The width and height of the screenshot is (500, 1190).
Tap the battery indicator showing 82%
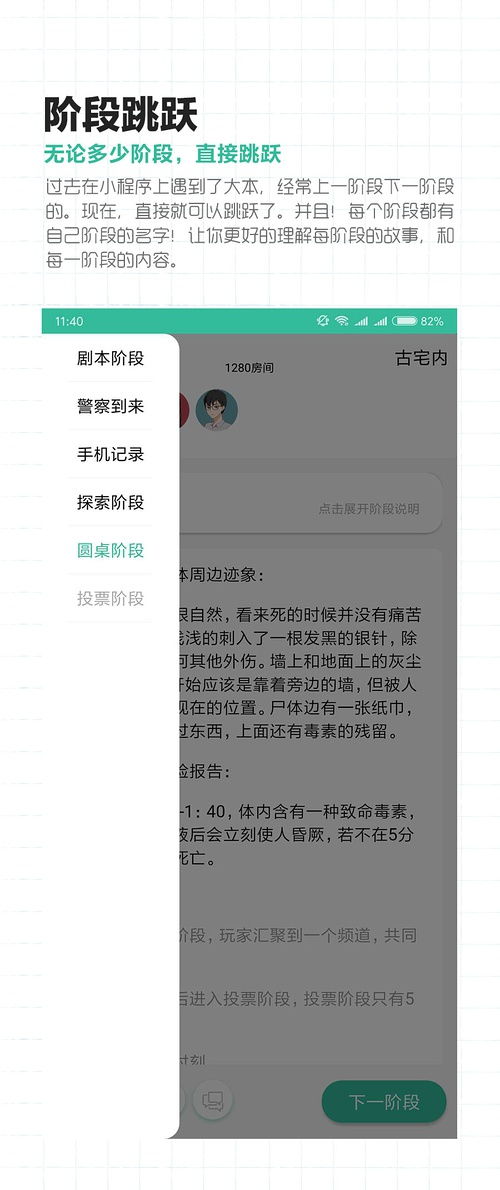click(x=418, y=321)
